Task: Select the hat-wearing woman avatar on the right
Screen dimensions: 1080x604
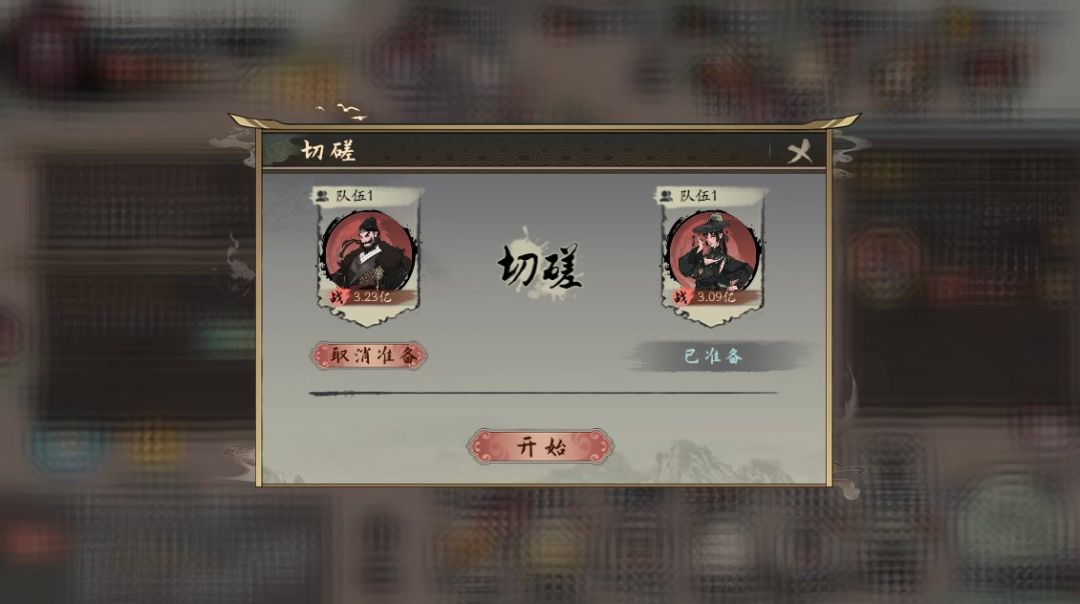Action: tap(713, 253)
